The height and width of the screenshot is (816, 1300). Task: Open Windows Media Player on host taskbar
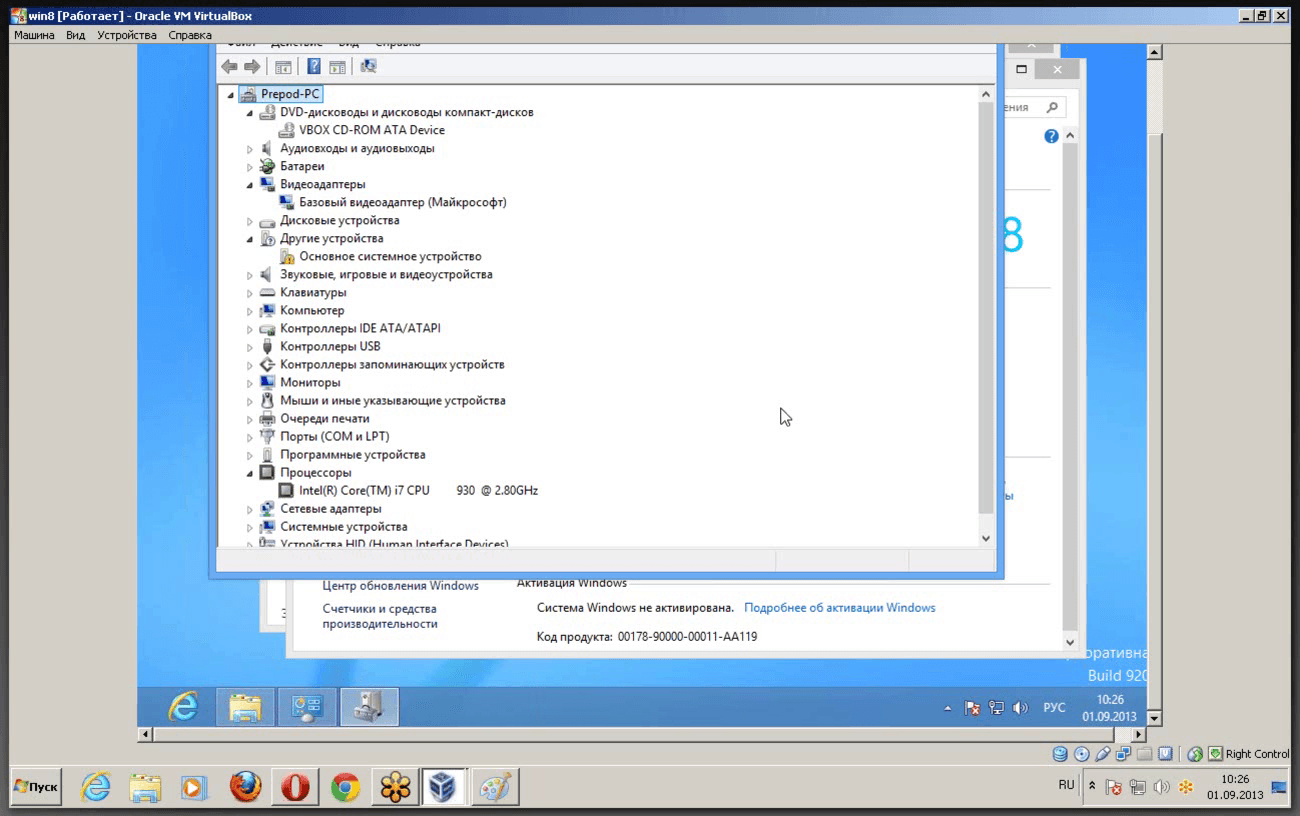(x=194, y=787)
